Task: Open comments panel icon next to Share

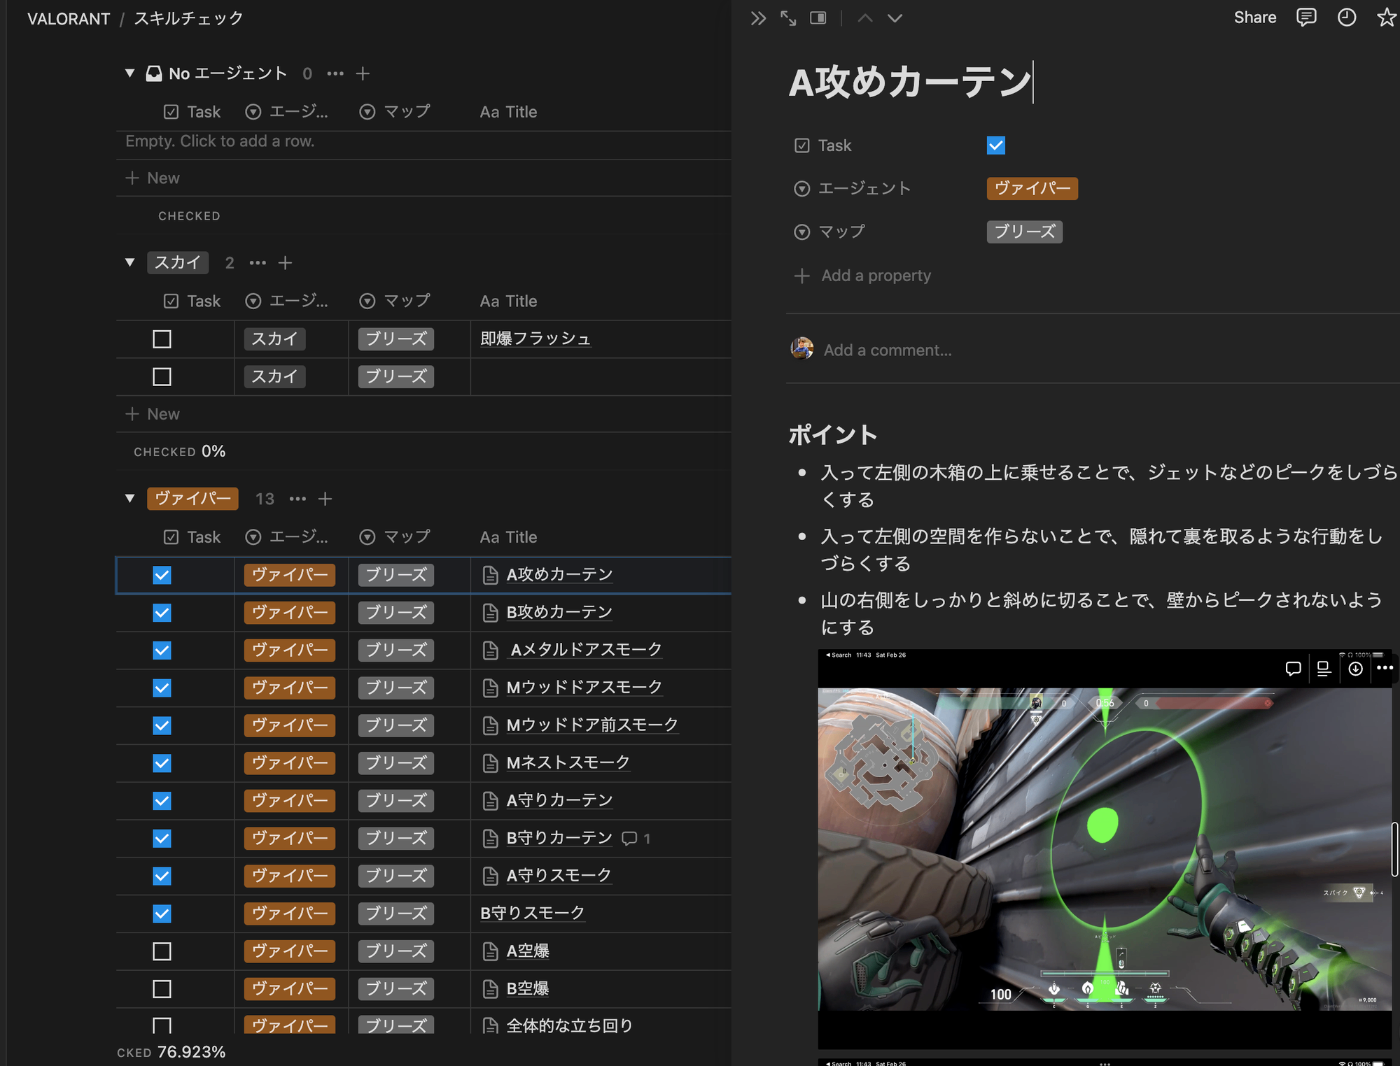Action: pyautogui.click(x=1306, y=18)
